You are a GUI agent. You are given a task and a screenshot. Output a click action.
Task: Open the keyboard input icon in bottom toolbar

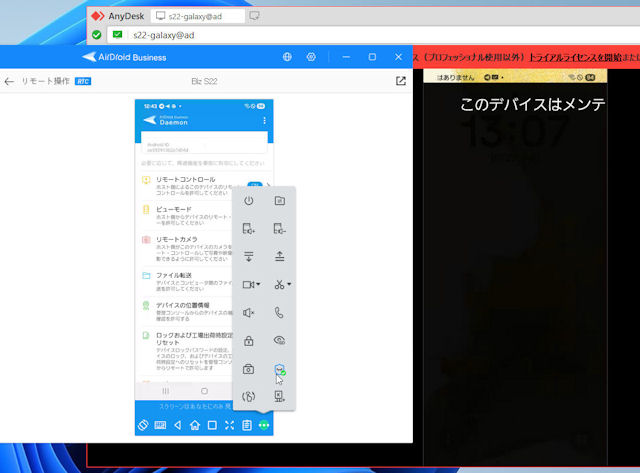pyautogui.click(x=161, y=425)
